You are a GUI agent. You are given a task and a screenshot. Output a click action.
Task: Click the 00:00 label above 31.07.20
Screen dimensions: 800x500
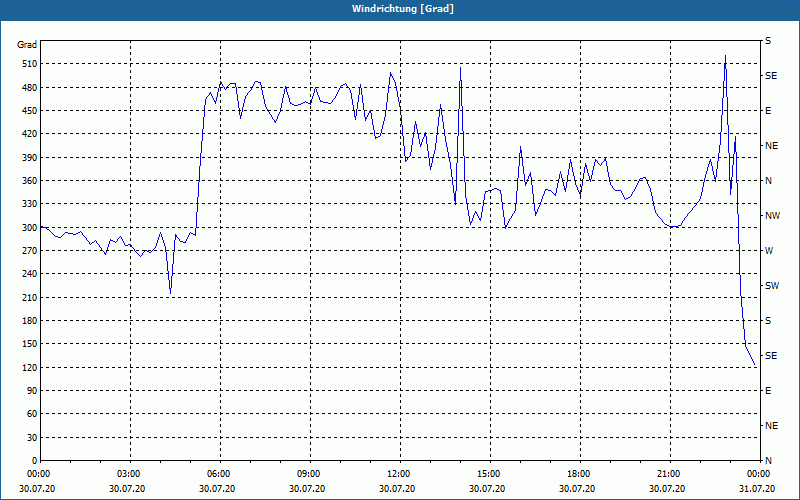coord(758,474)
